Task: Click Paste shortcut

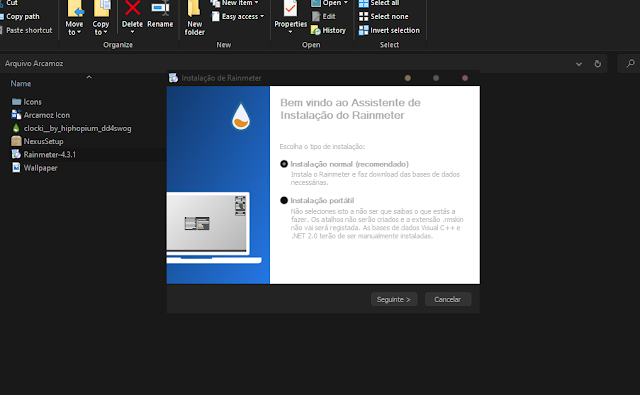Action: [x=26, y=30]
